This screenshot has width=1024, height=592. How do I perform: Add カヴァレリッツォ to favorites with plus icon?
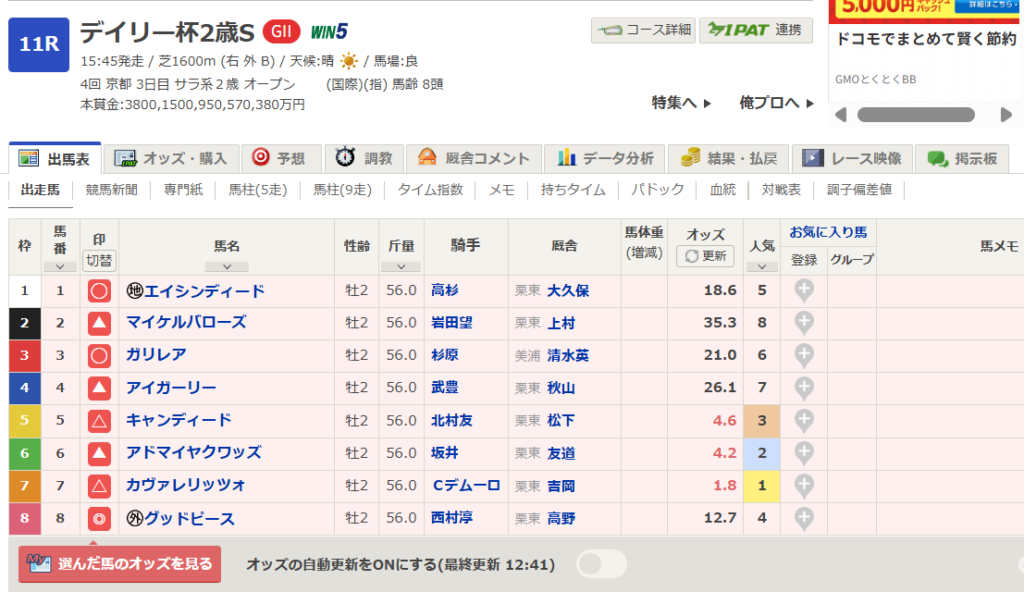[x=804, y=486]
